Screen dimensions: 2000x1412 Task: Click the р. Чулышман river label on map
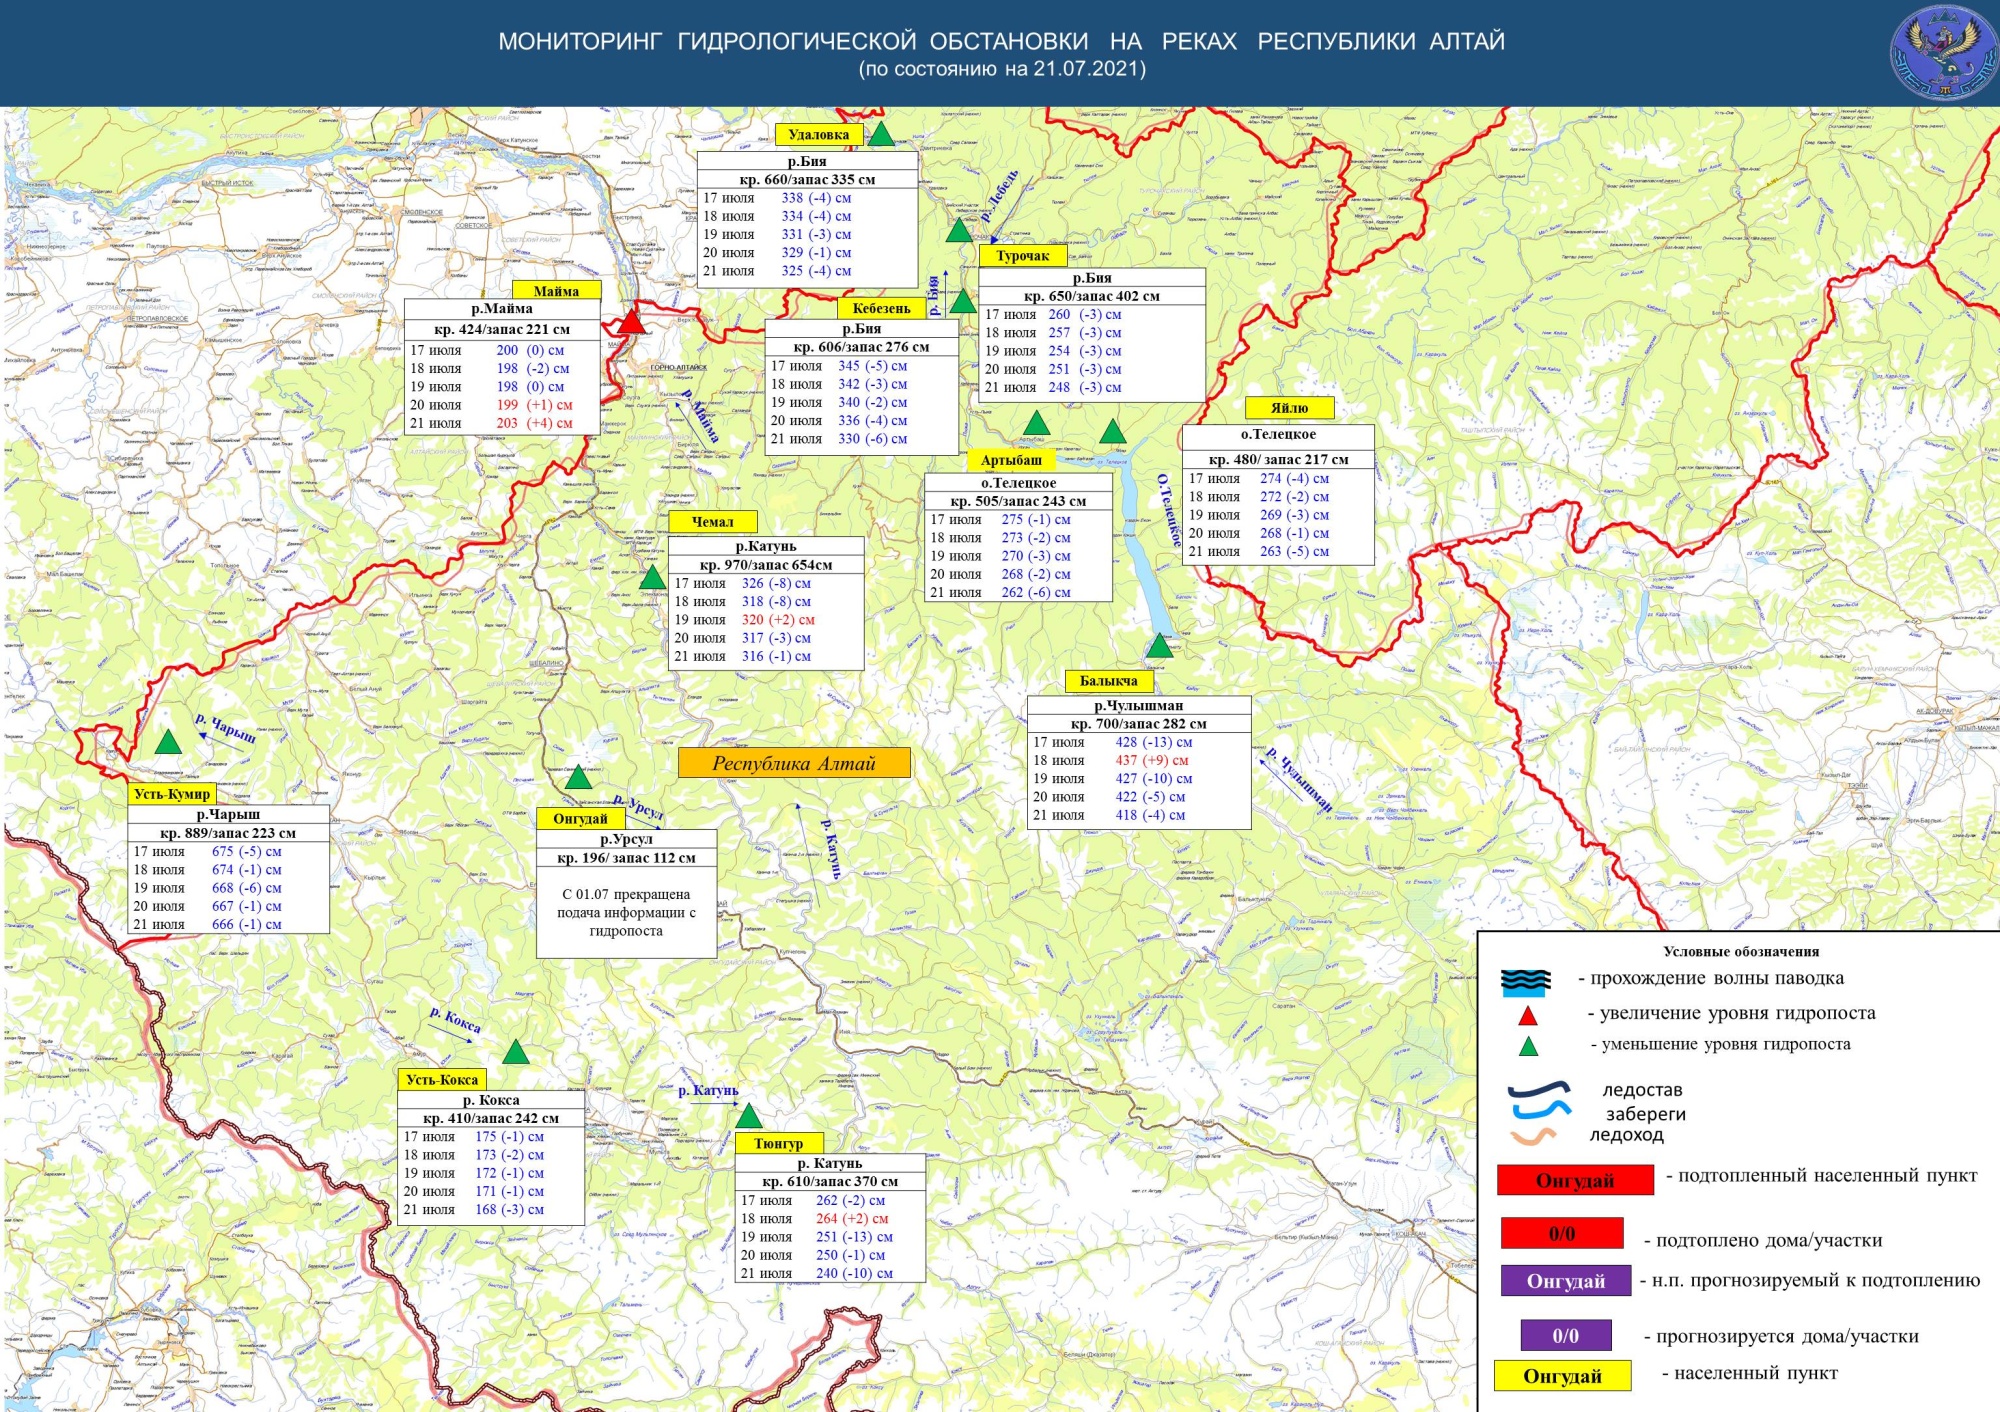click(1299, 780)
